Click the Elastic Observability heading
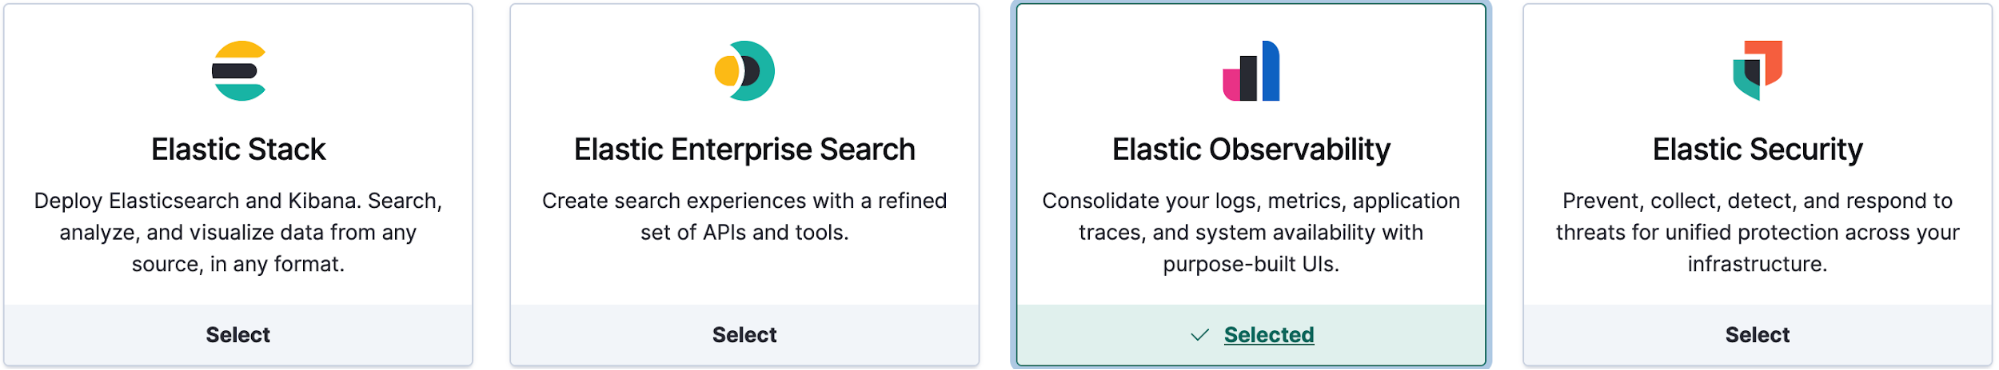This screenshot has height=370, width=1999. click(x=1251, y=149)
